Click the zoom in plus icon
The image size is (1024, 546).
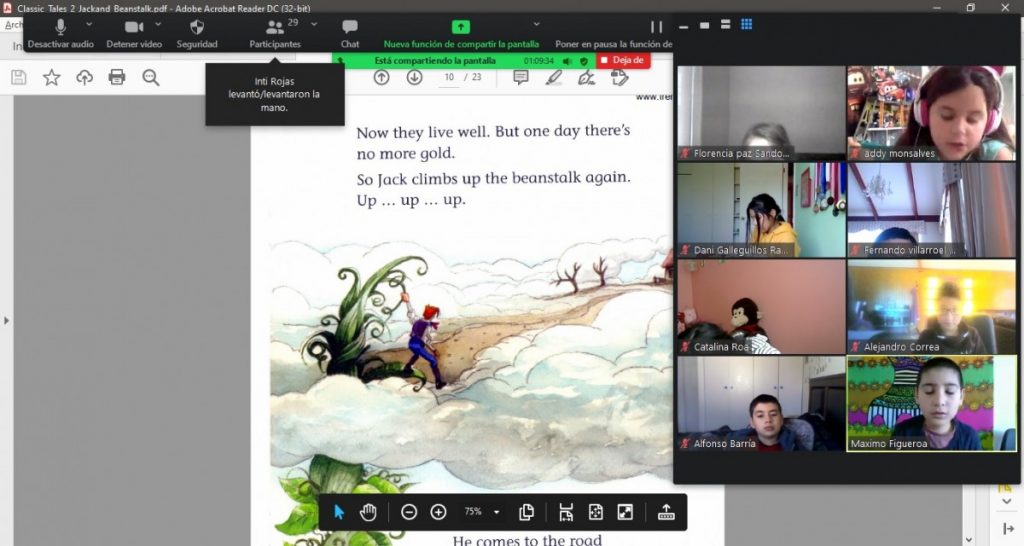coord(438,512)
